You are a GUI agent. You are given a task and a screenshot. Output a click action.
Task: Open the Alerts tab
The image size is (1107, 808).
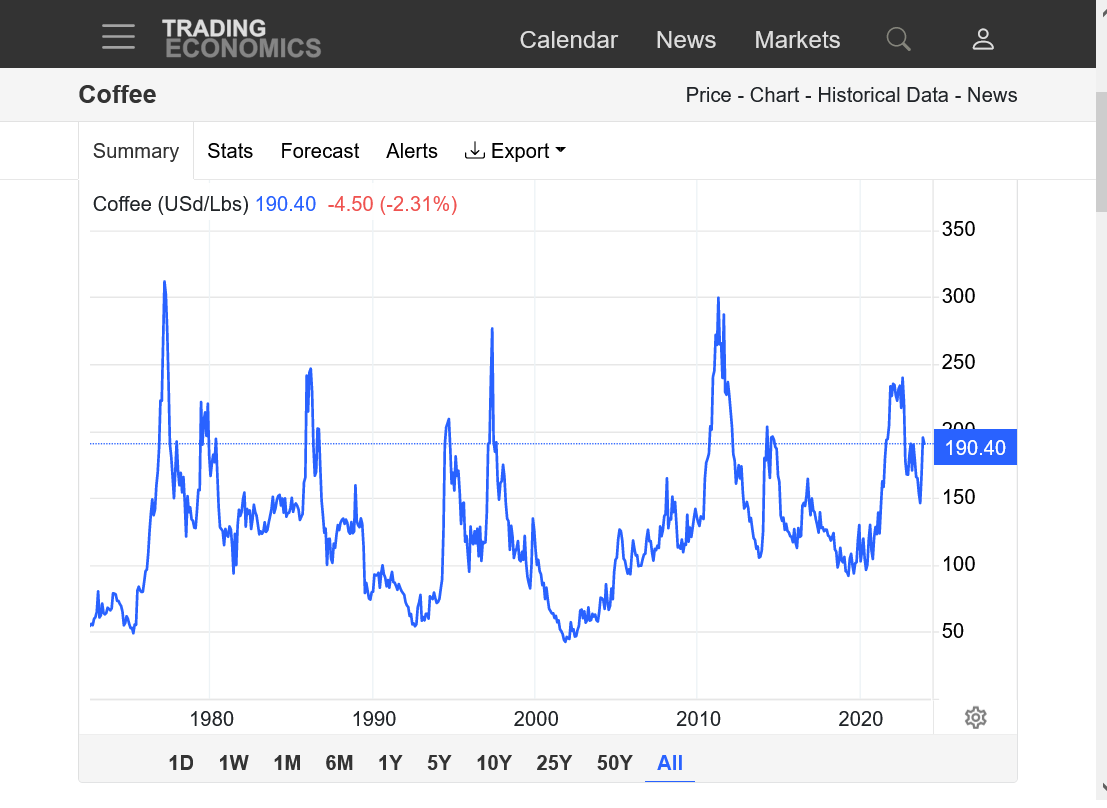click(412, 151)
